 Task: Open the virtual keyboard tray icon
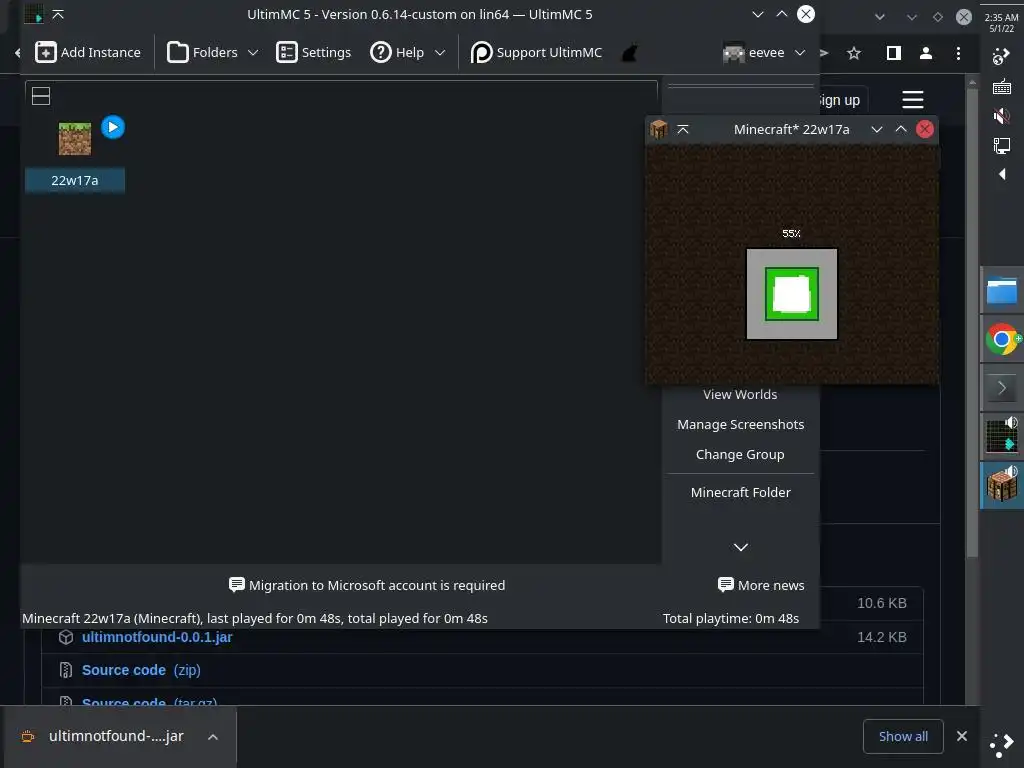[1002, 86]
